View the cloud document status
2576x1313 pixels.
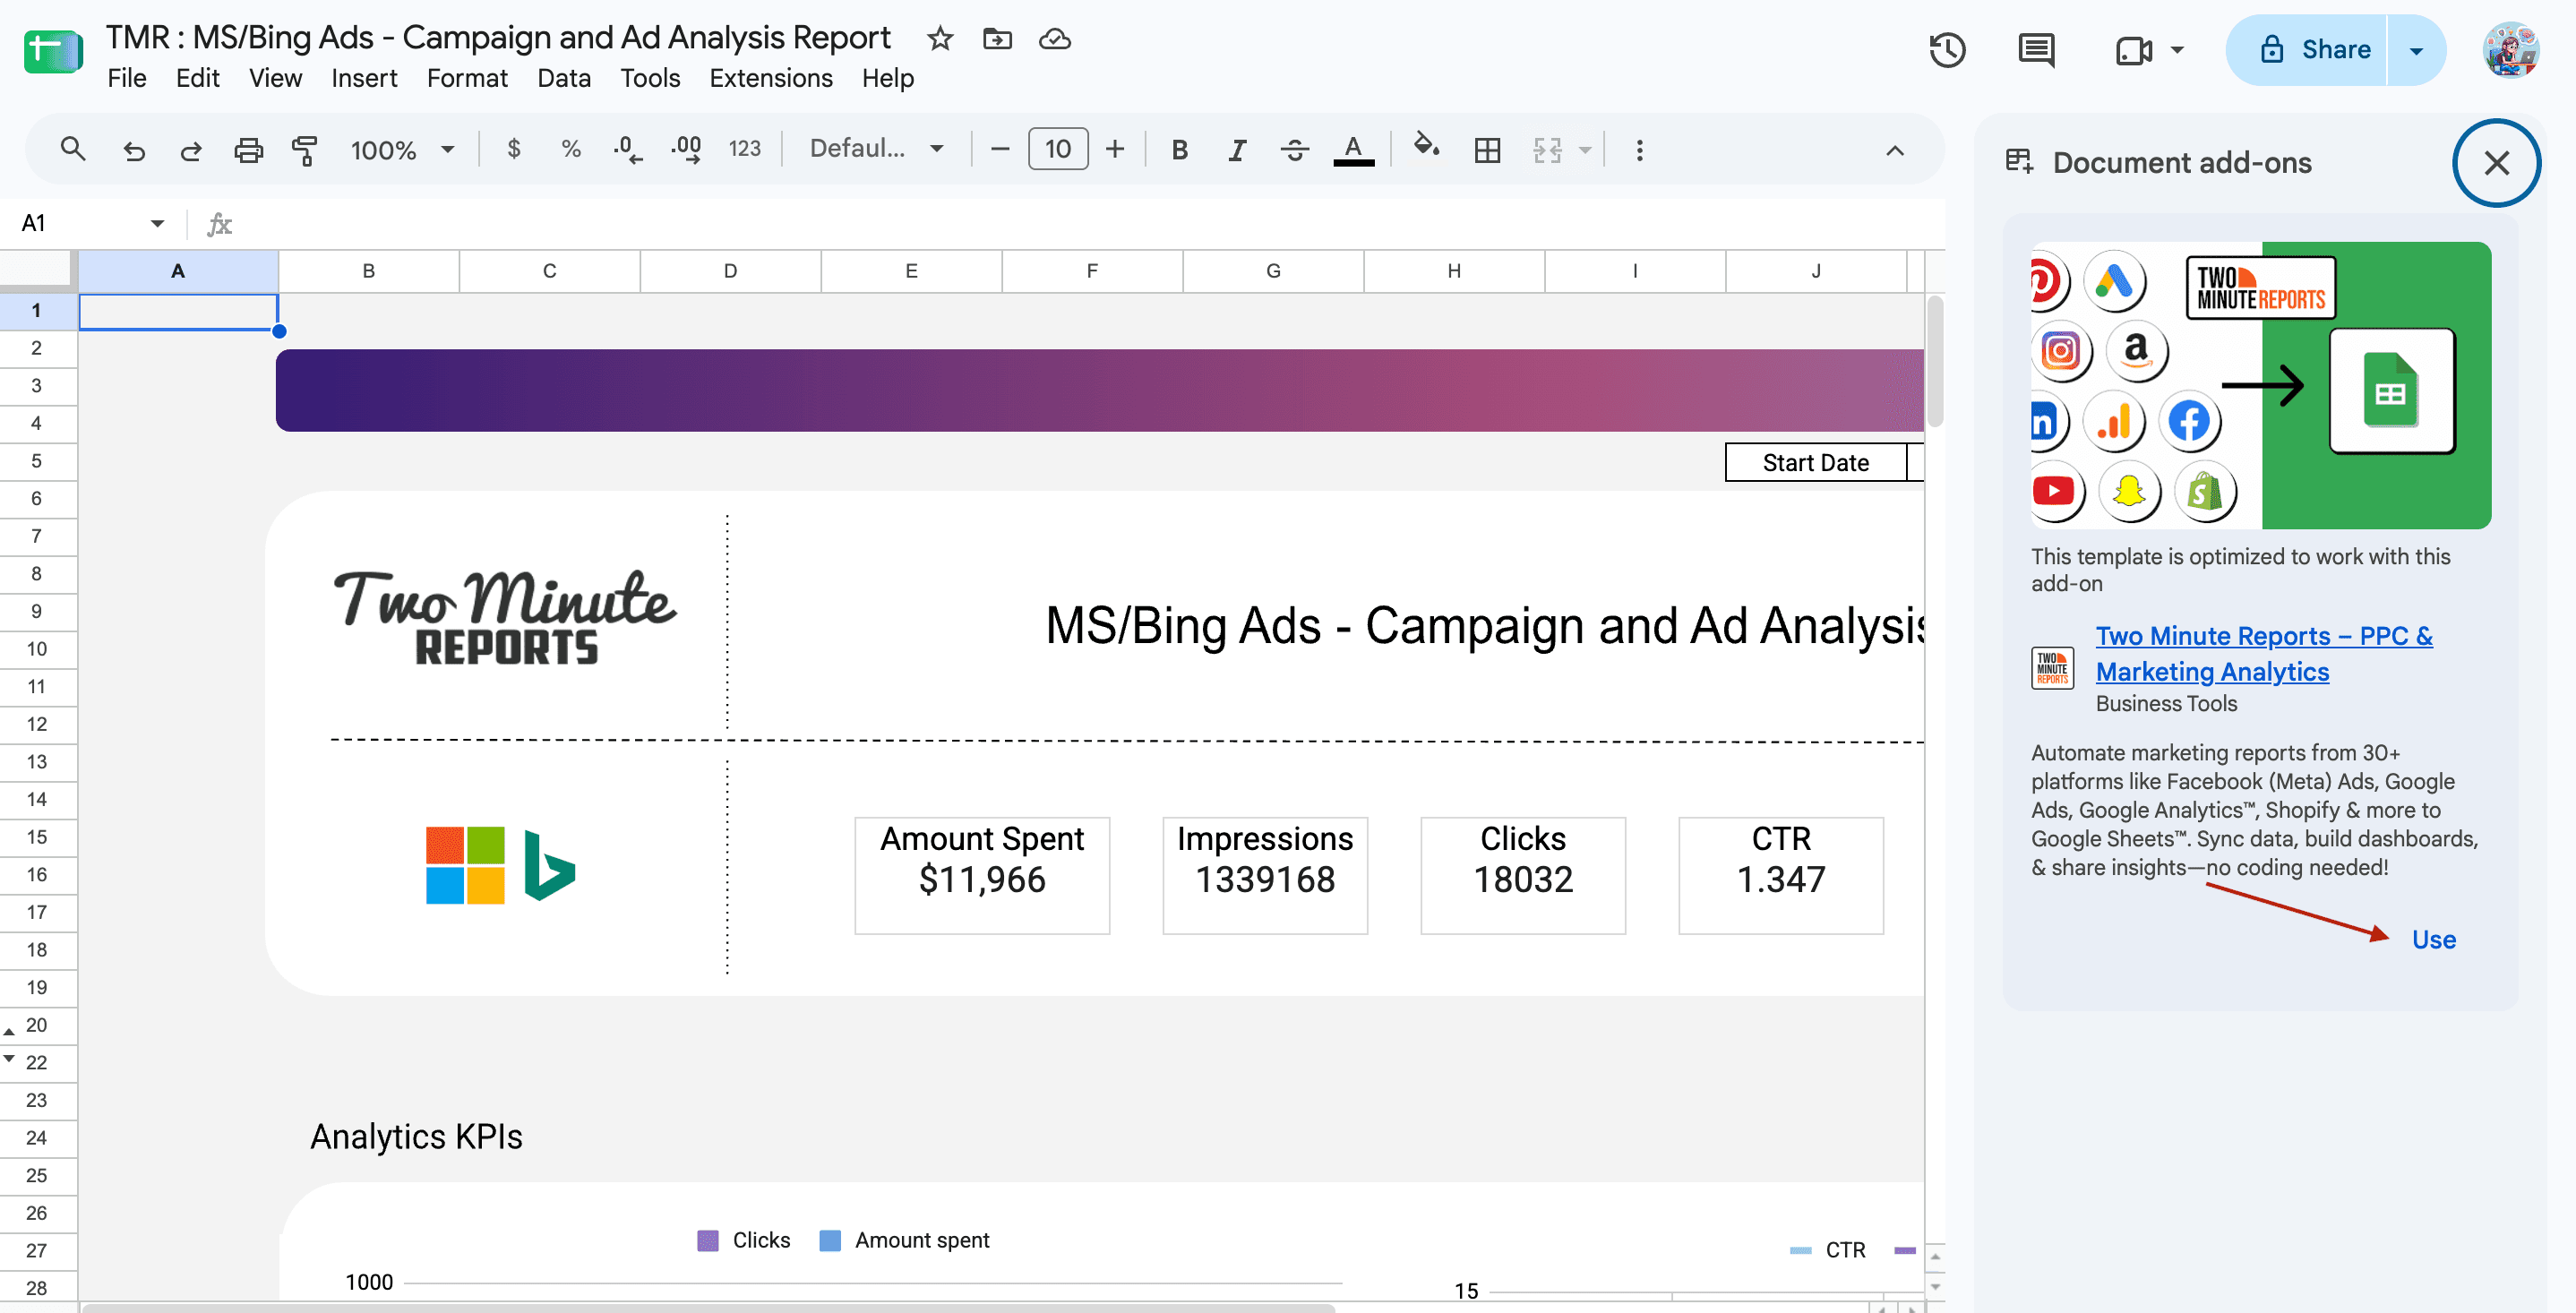[x=1055, y=39]
